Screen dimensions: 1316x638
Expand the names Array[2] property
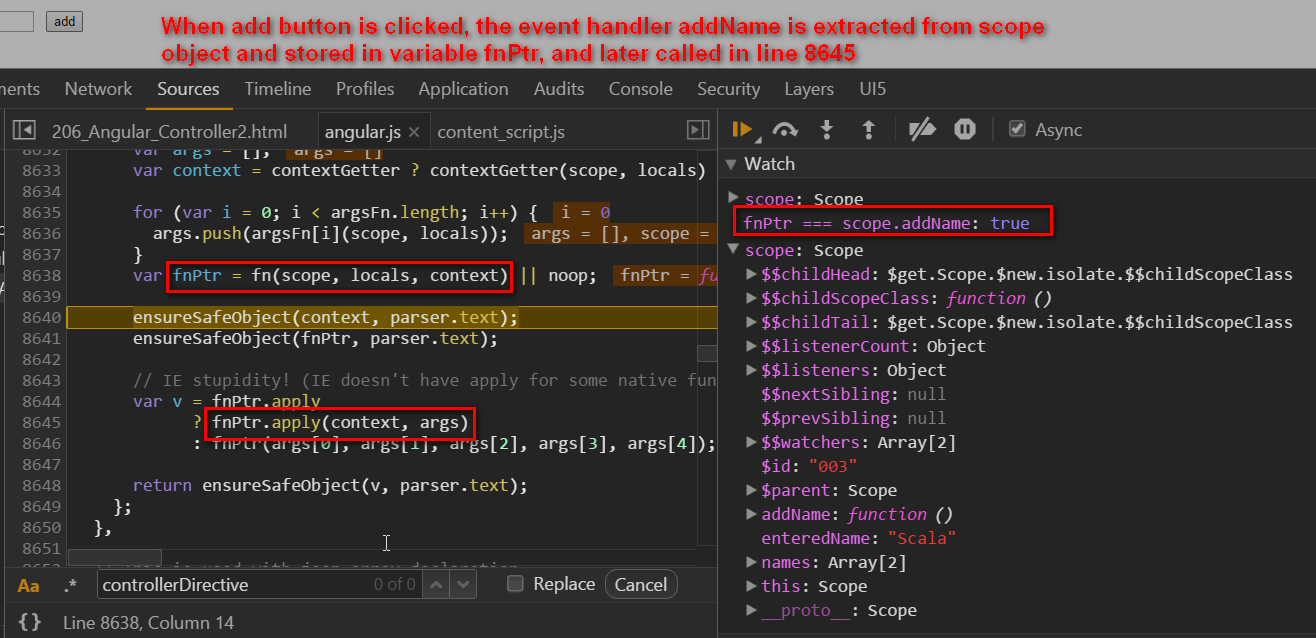click(x=752, y=562)
